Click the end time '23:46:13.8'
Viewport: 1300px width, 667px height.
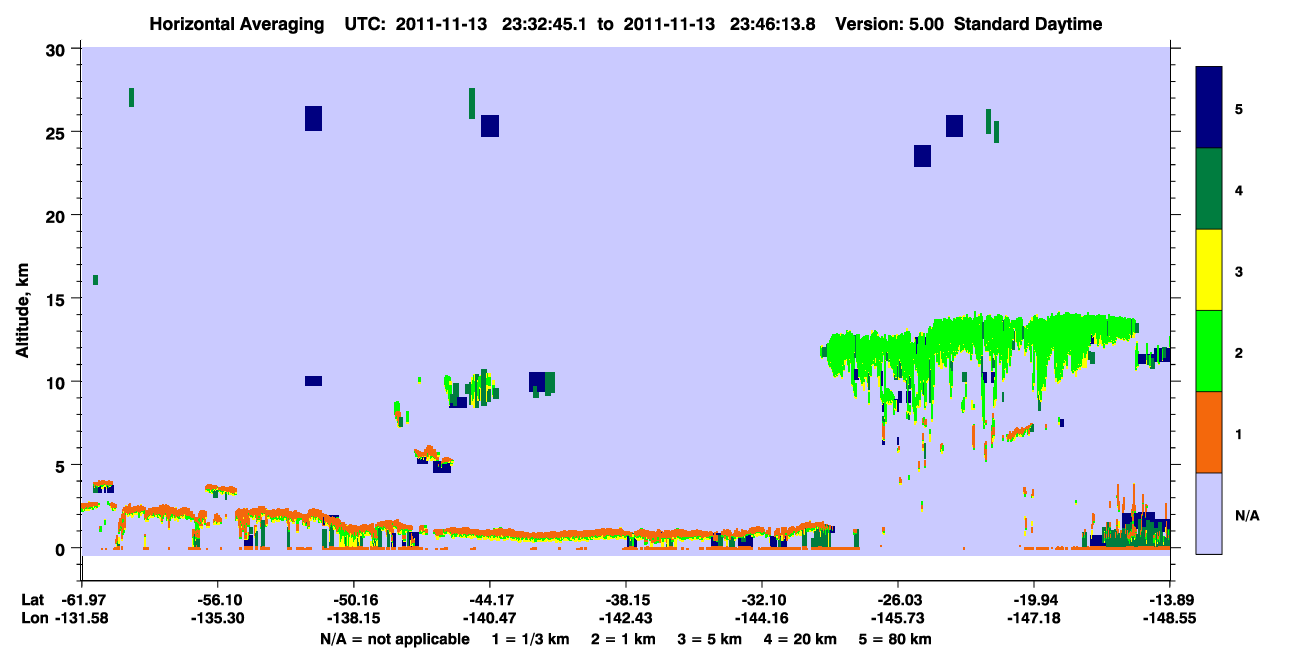point(771,24)
